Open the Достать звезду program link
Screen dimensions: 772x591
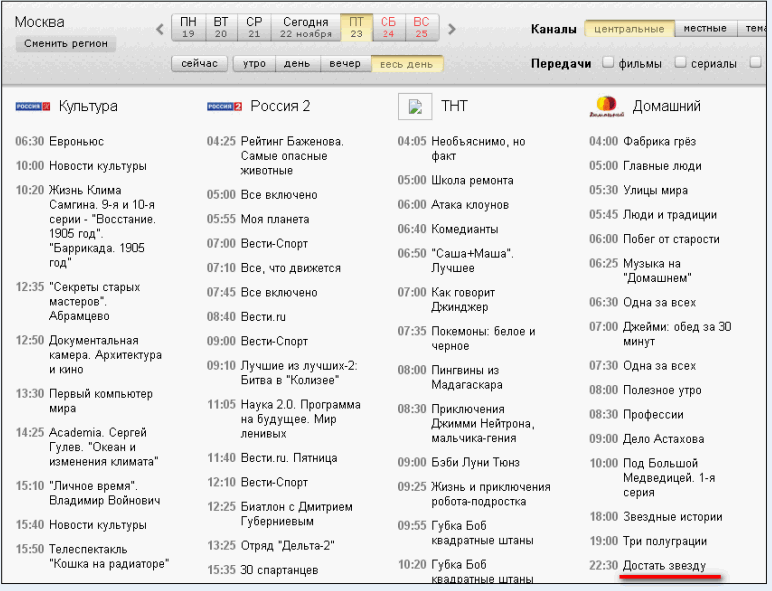(664, 566)
